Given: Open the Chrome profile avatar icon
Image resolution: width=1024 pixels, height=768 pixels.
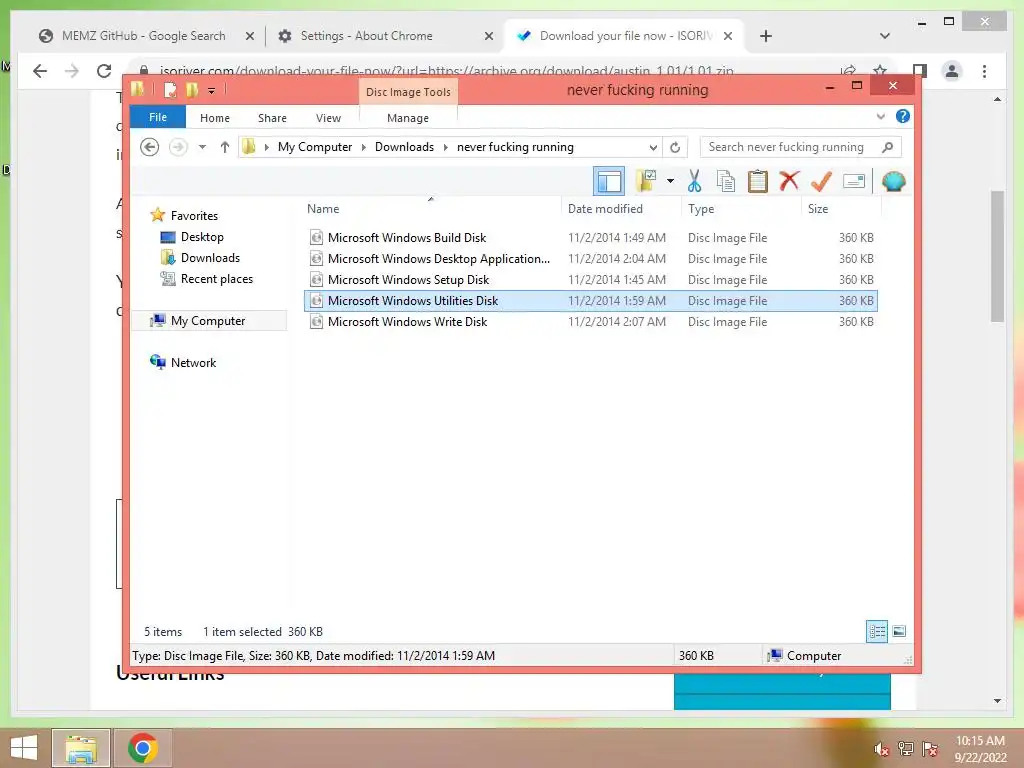Looking at the screenshot, I should (952, 71).
